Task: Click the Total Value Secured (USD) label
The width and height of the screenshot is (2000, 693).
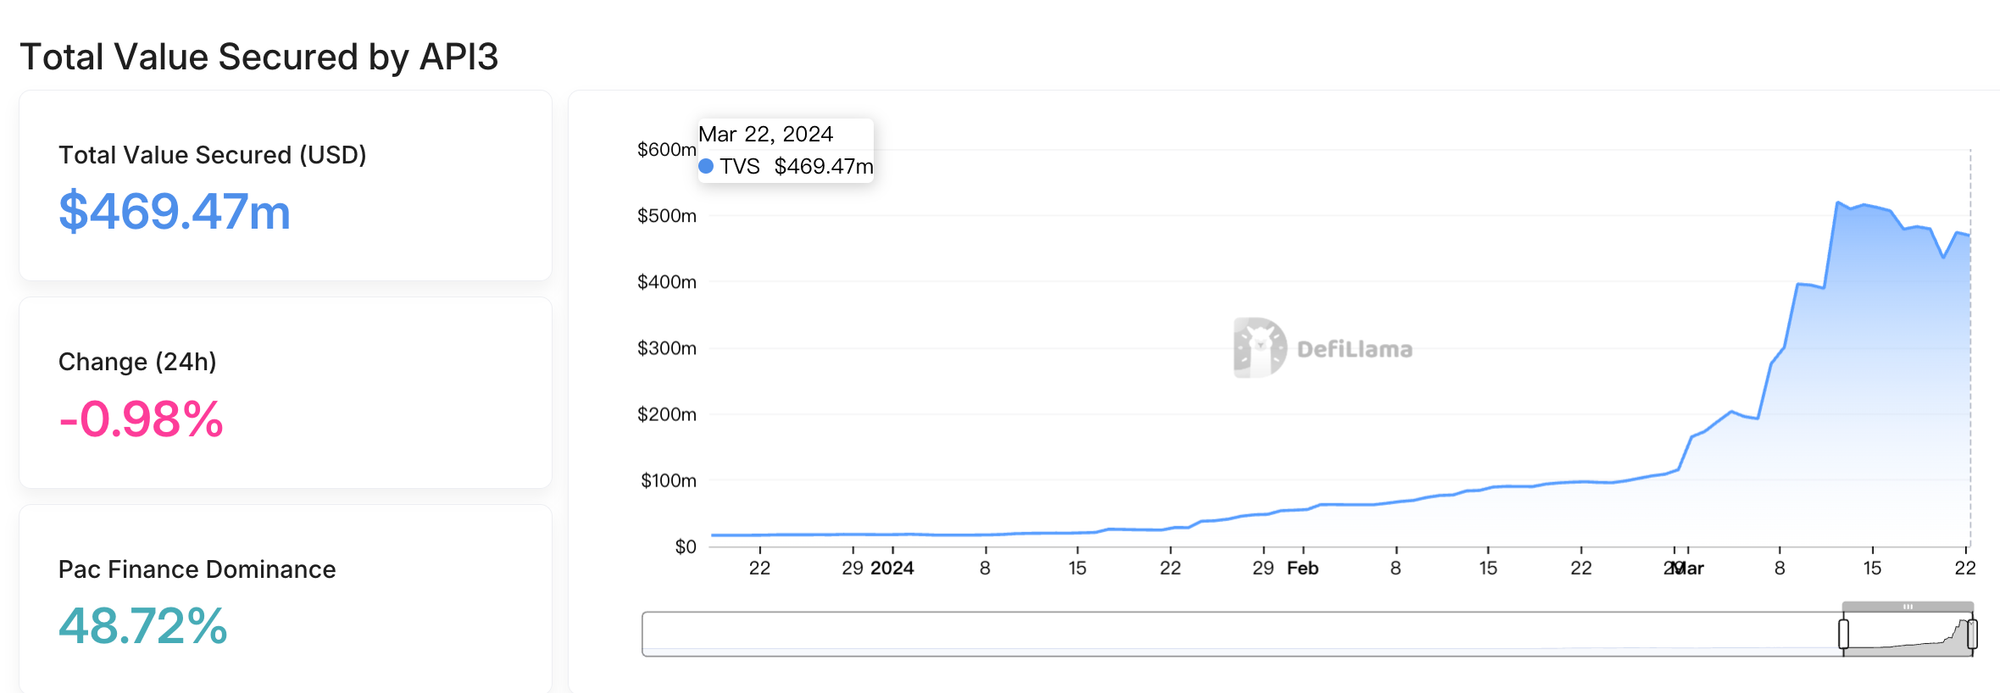Action: tap(212, 155)
